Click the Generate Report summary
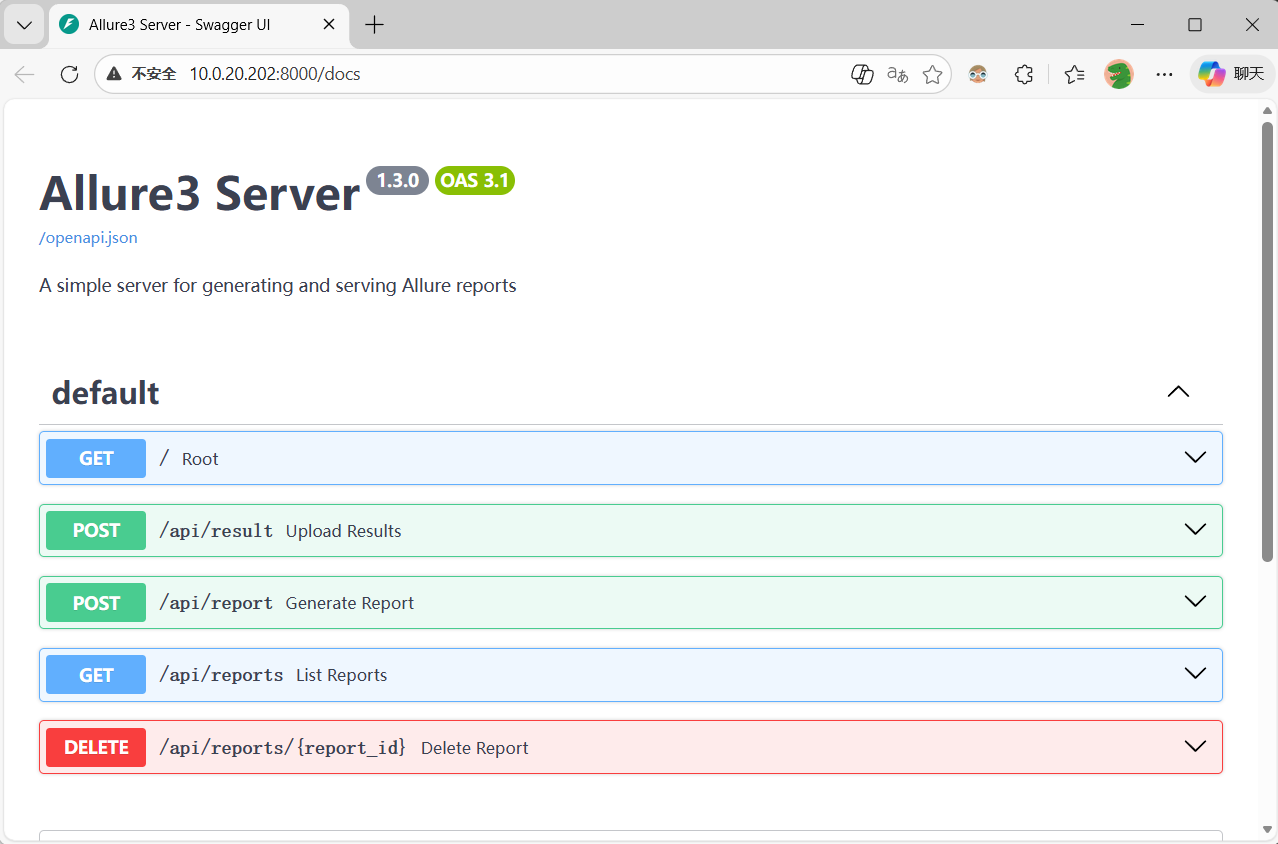The image size is (1278, 844). (350, 603)
